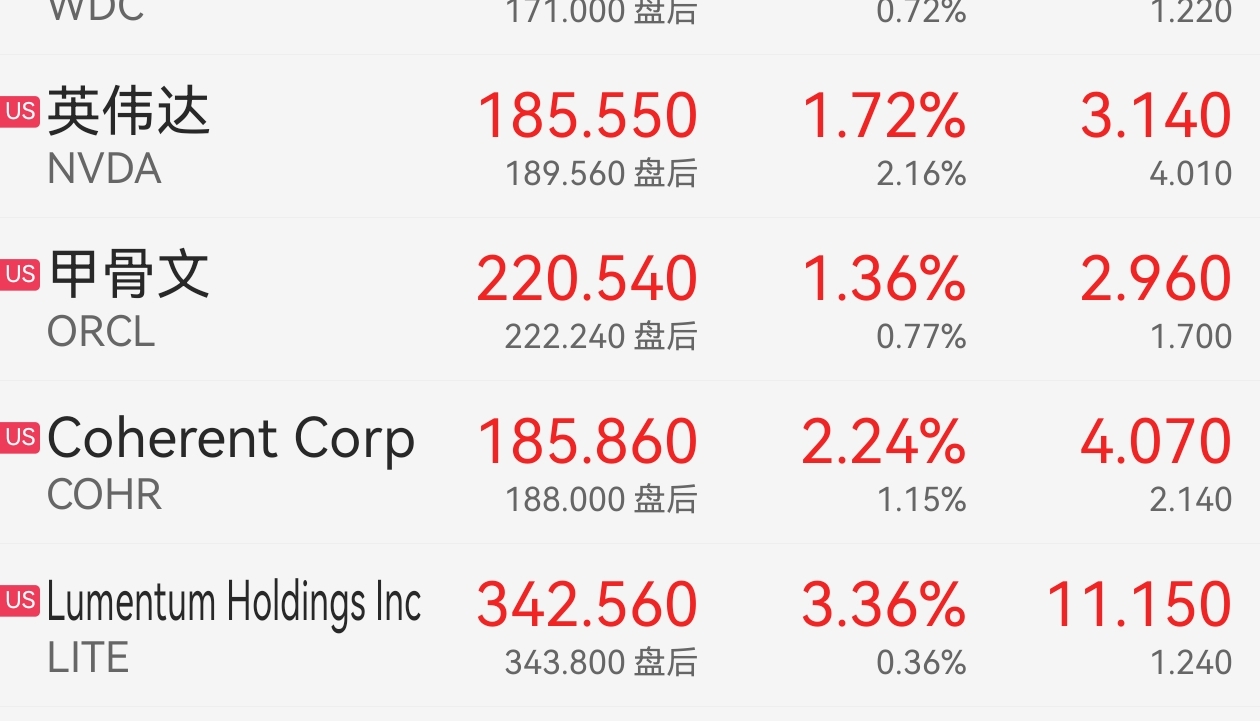Open the 甲骨文 stock entry
Image resolution: width=1260 pixels, height=721 pixels.
[x=630, y=299]
